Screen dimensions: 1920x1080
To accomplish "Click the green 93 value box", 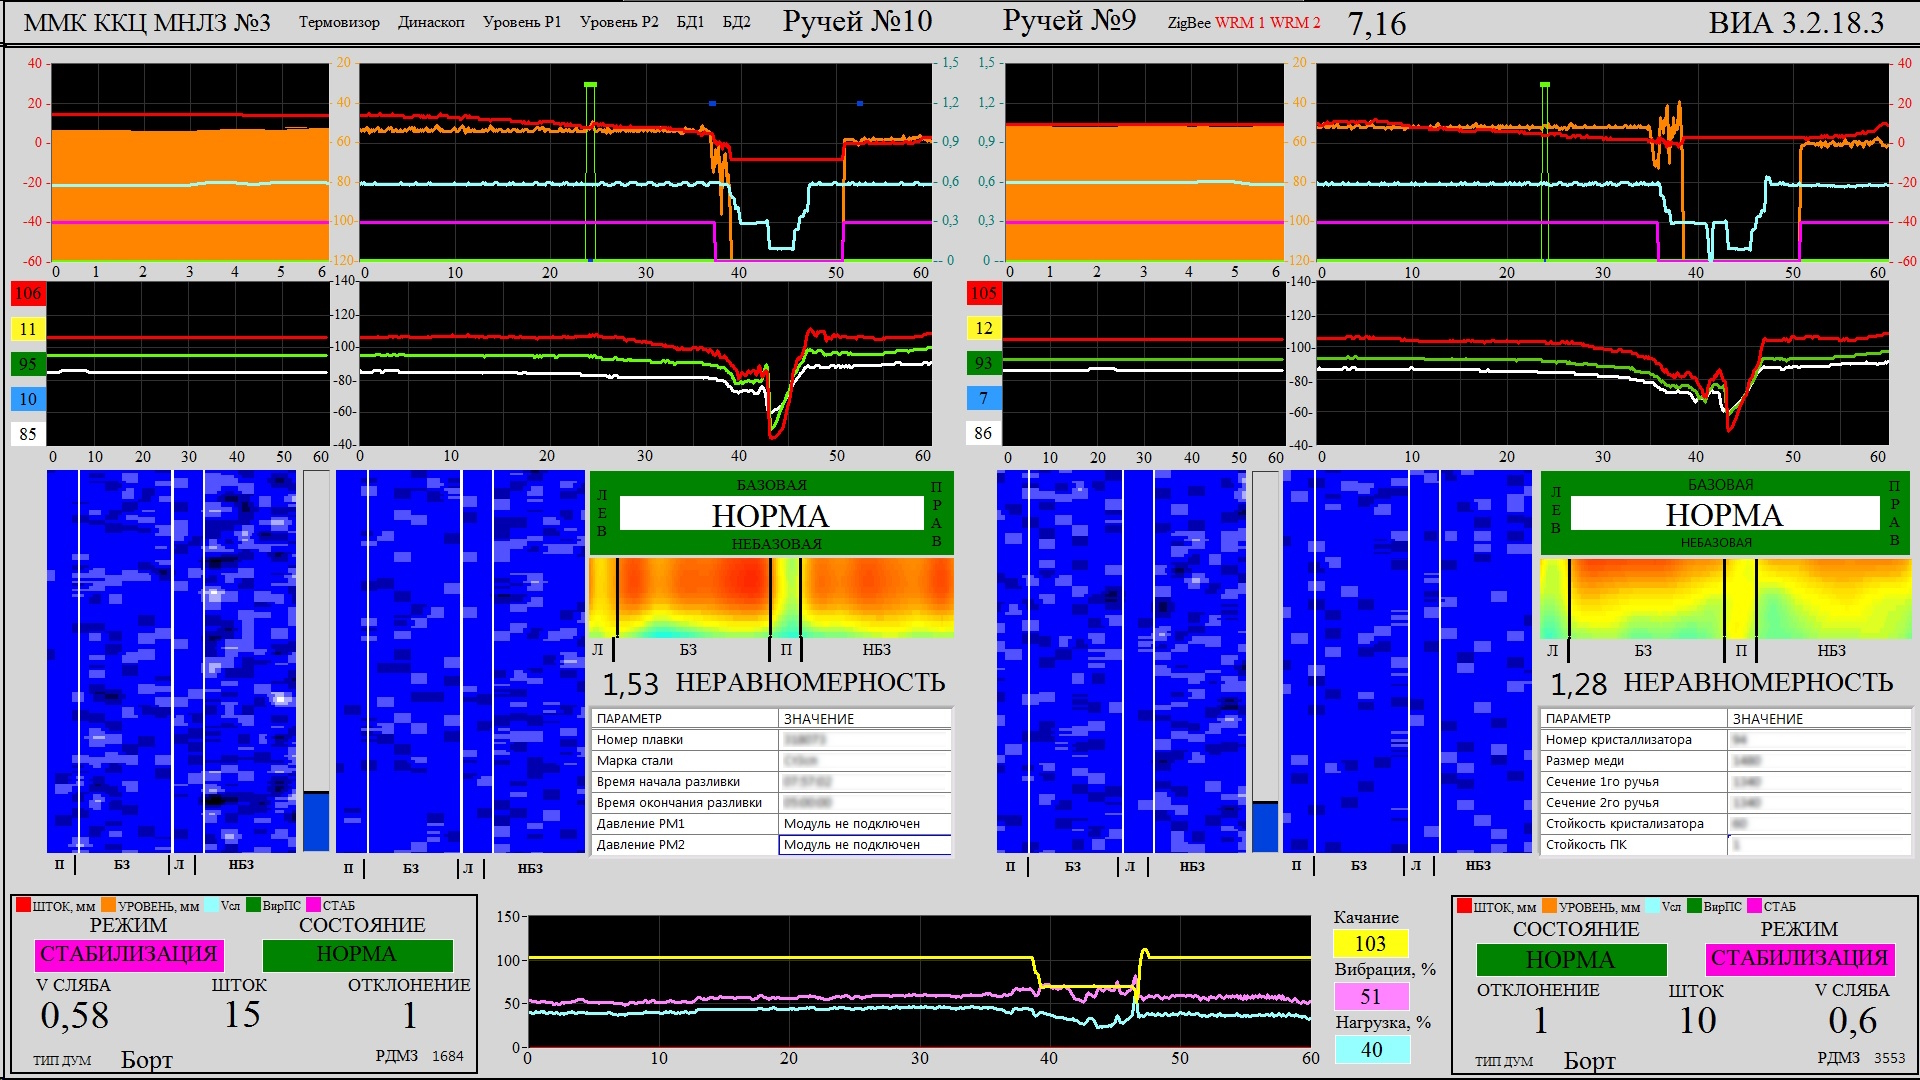I will tap(984, 363).
